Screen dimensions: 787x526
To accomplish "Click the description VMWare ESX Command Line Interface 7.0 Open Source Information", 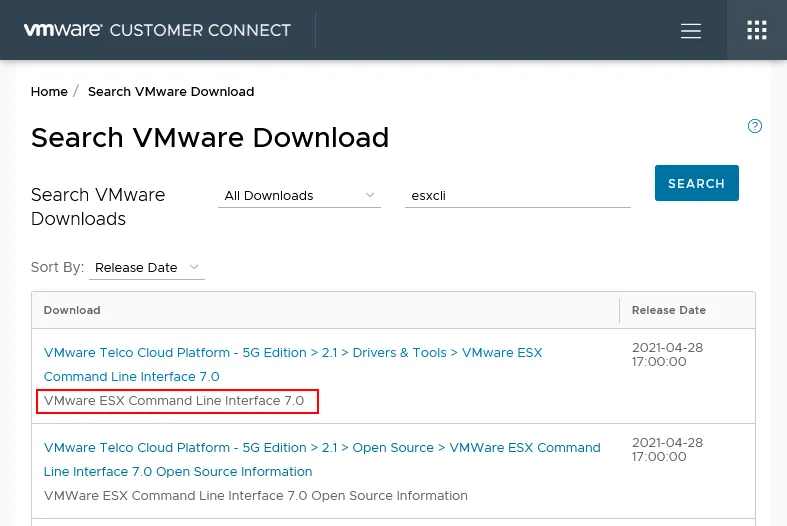I will [x=255, y=496].
